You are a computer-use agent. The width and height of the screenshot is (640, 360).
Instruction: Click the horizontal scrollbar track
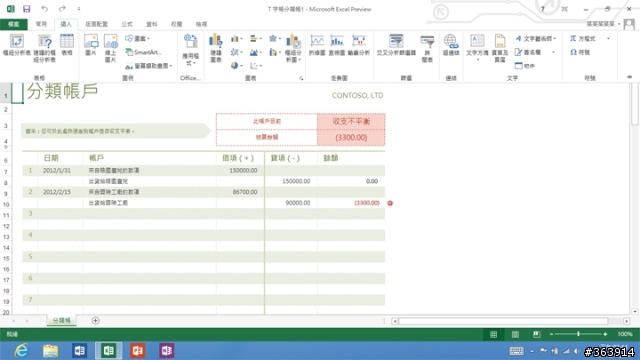(x=510, y=321)
